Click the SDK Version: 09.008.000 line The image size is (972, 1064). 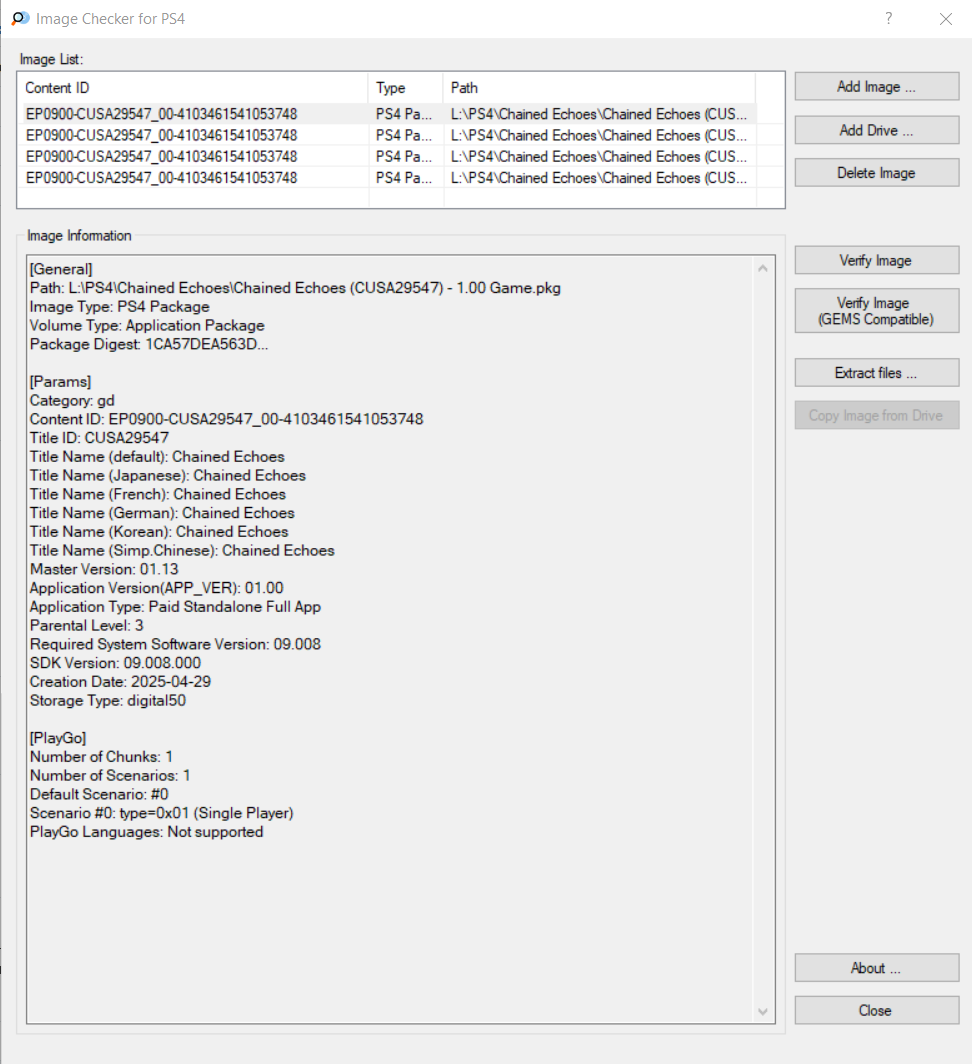coord(115,663)
